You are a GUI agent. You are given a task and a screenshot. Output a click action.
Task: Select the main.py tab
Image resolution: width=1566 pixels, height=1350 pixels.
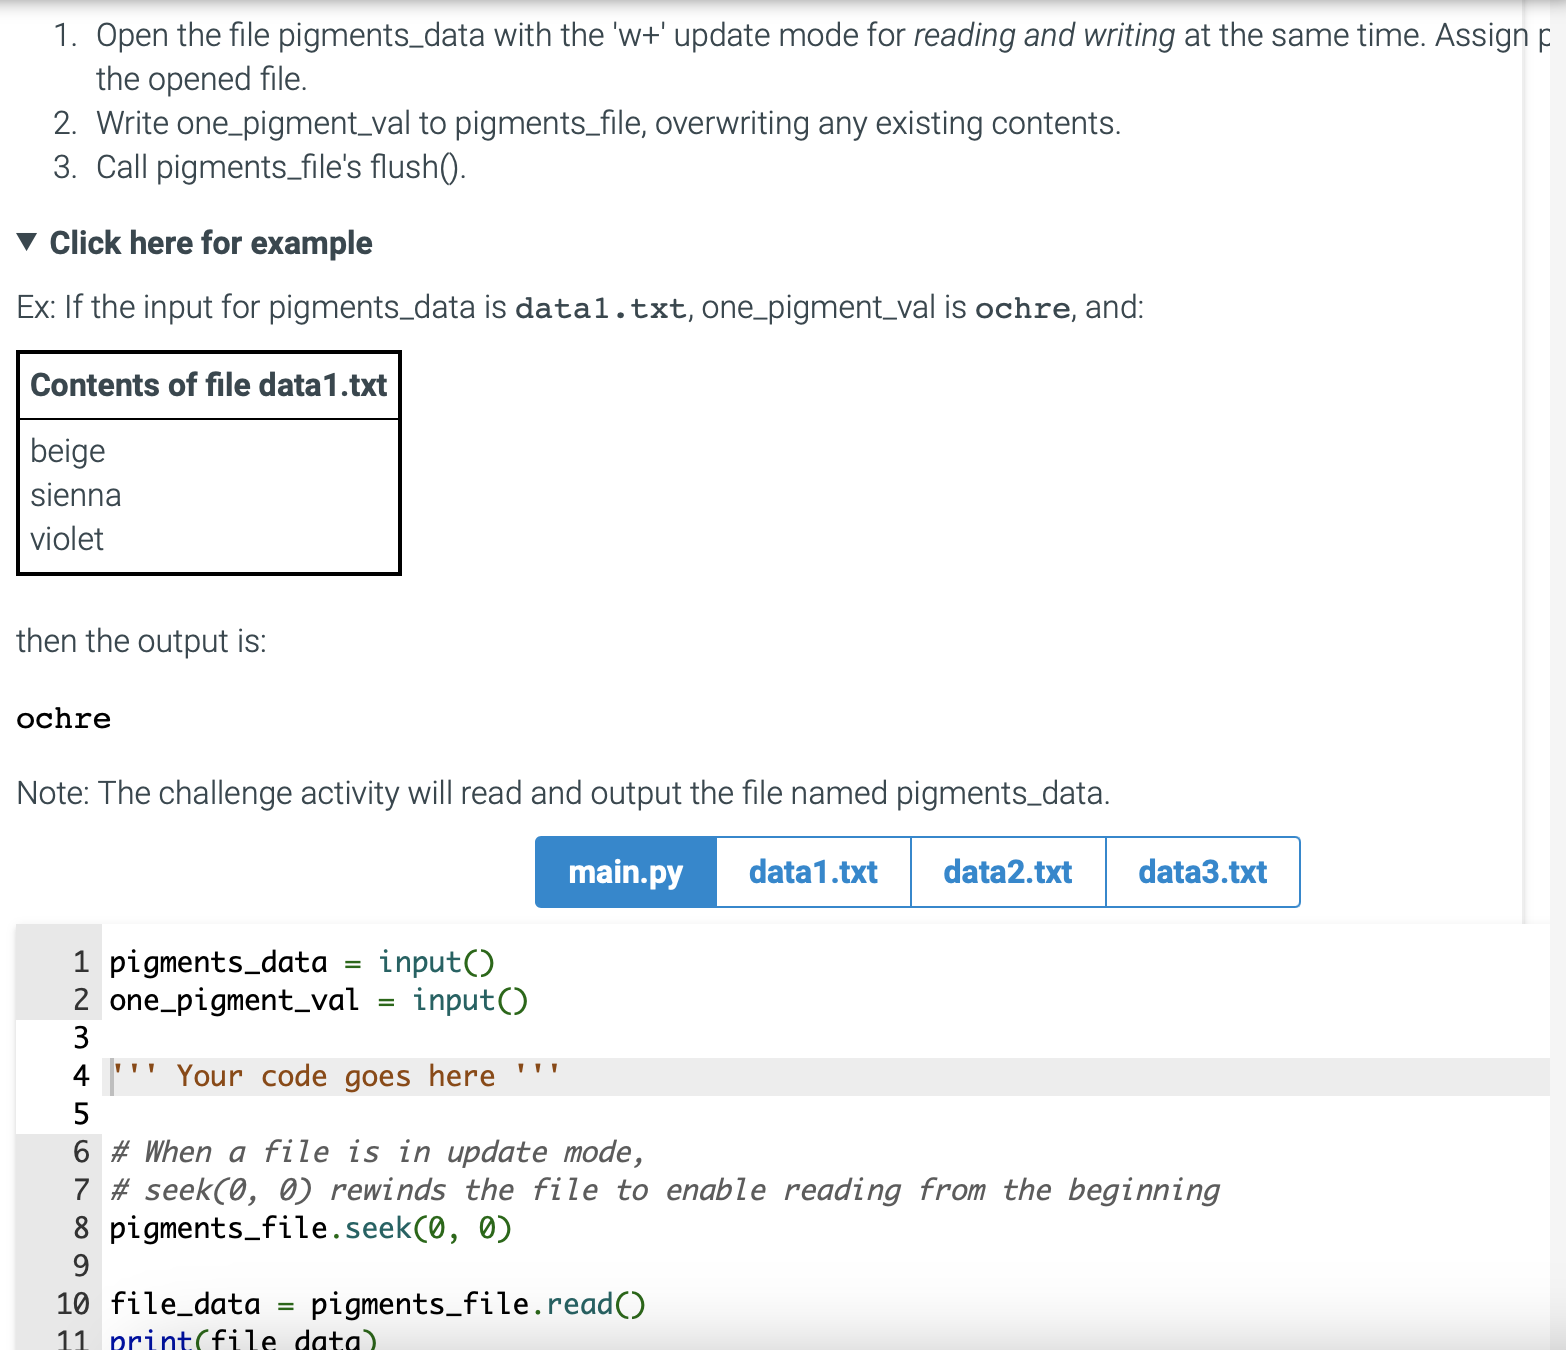coord(624,871)
